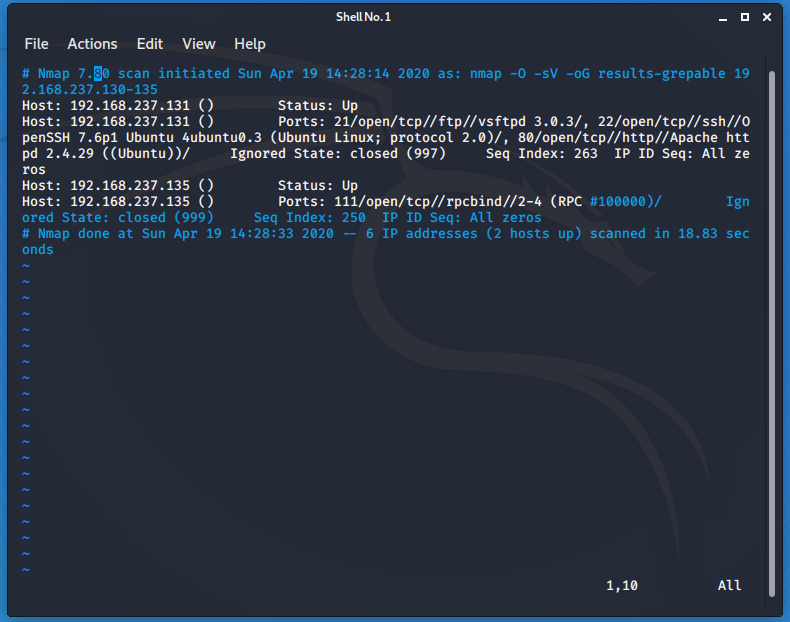This screenshot has width=790, height=622.
Task: Maximize the Shell No.1 window
Action: [744, 17]
